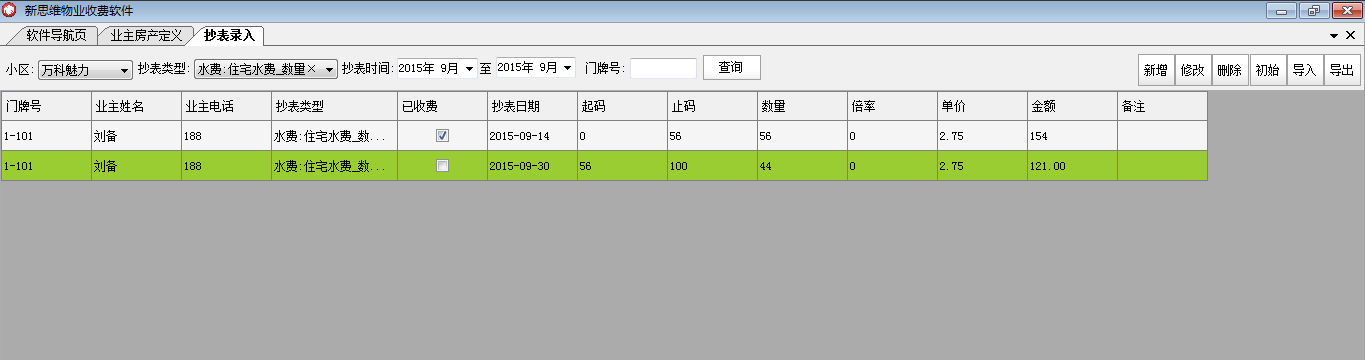The height and width of the screenshot is (360, 1365).
Task: Click the 初始 button
Action: point(1267,70)
